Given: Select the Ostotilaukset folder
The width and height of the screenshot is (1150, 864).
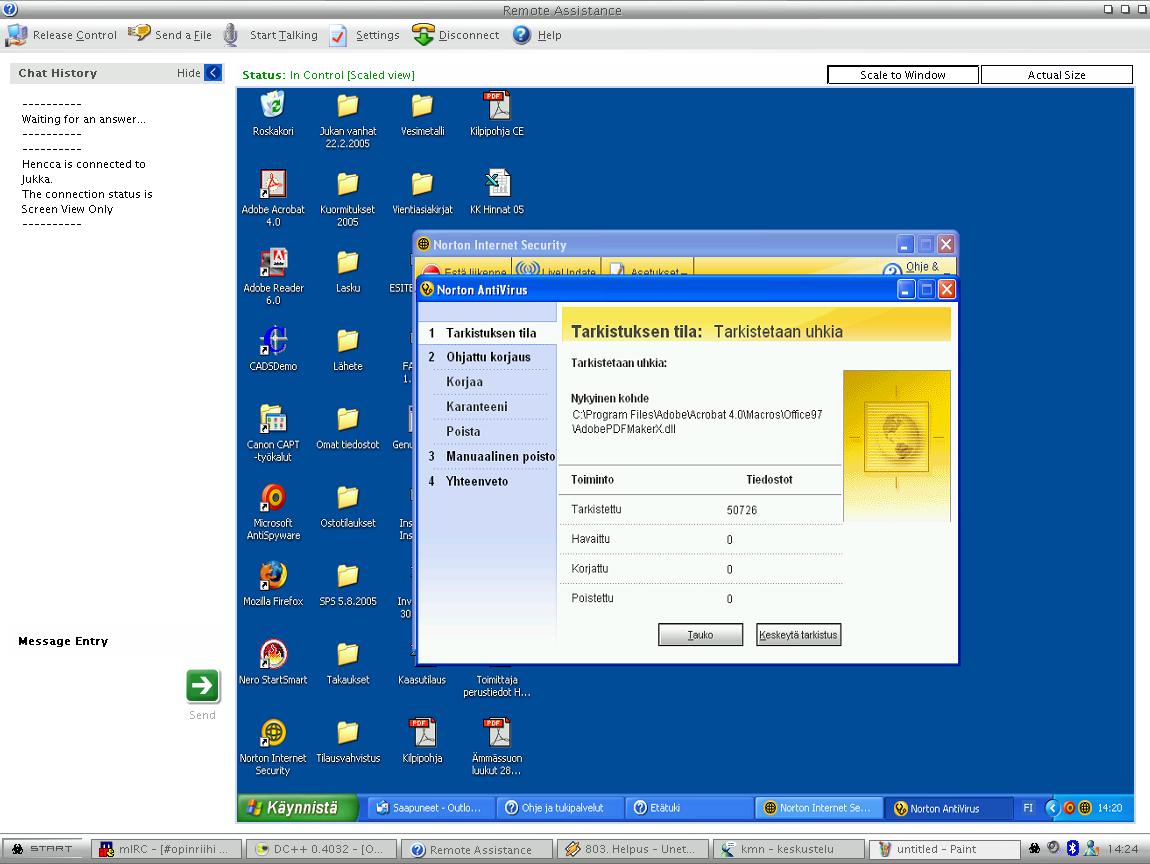Looking at the screenshot, I should pos(348,506).
